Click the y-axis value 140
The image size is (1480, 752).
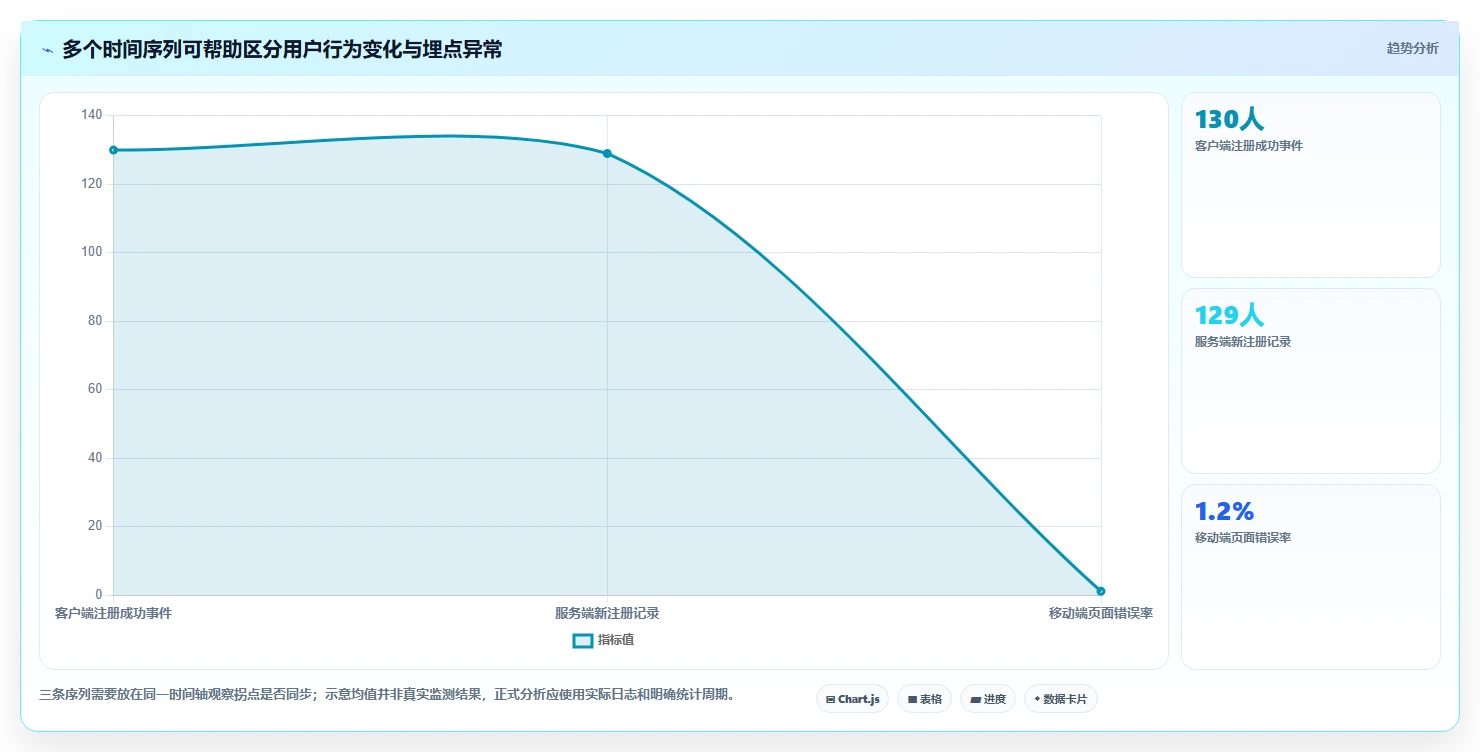(92, 115)
